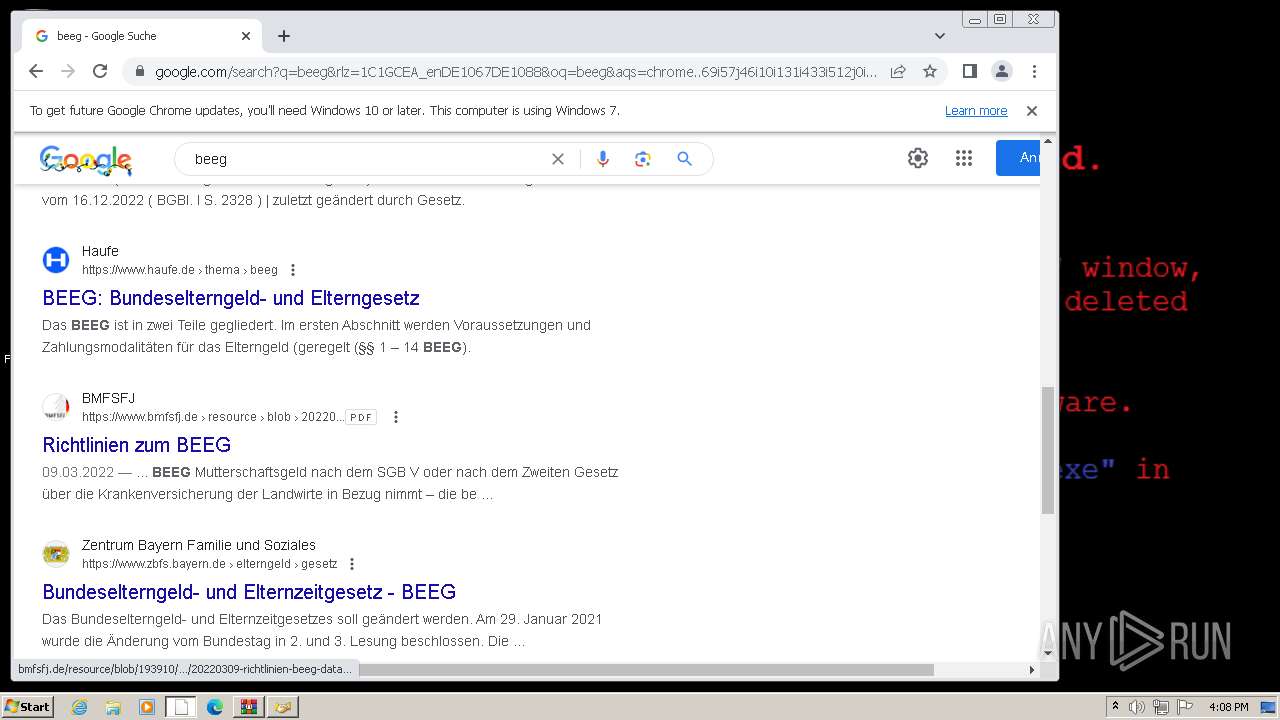Viewport: 1280px width, 720px height.
Task: Click into the Google search field
Action: point(370,159)
